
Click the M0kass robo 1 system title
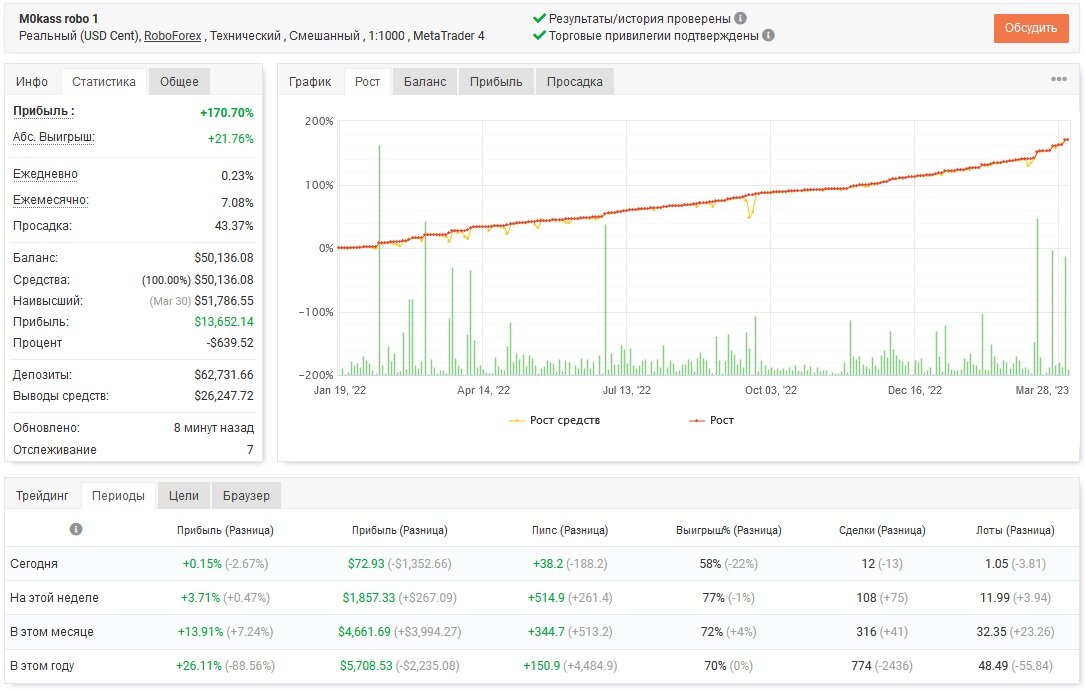58,19
